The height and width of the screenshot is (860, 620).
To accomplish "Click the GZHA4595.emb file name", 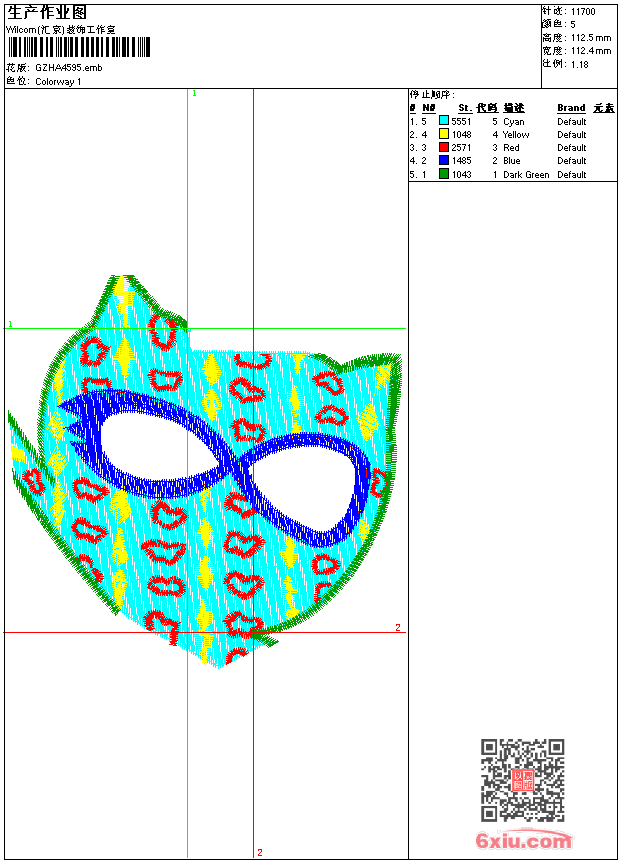I will [68, 67].
